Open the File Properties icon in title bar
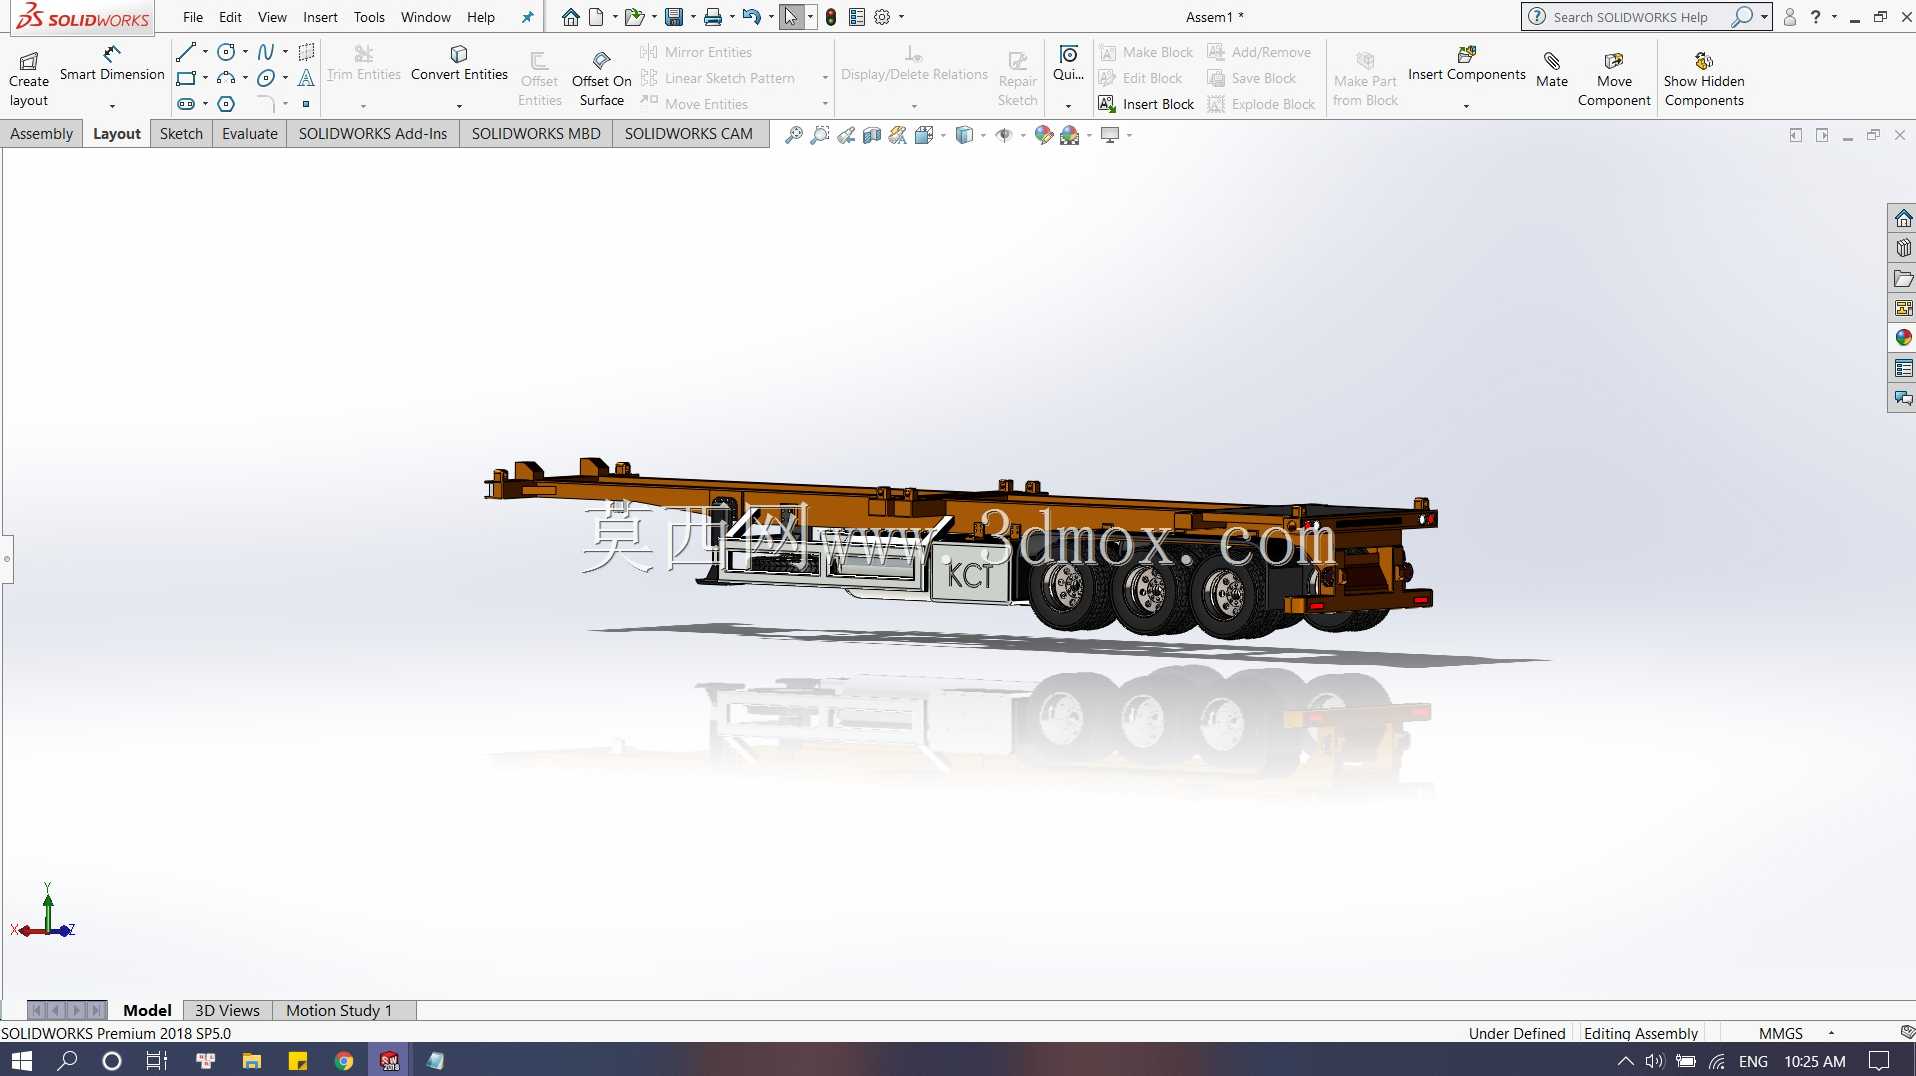 (857, 17)
